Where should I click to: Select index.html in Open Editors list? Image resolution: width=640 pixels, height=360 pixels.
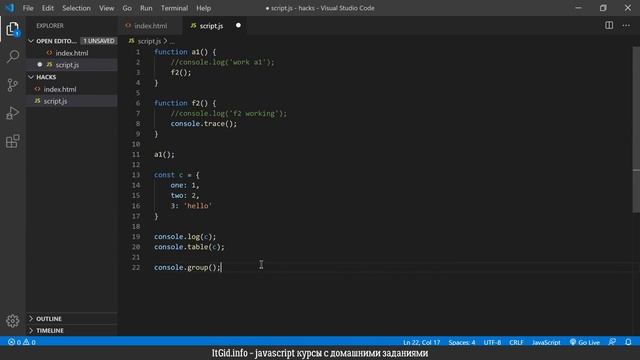point(72,53)
